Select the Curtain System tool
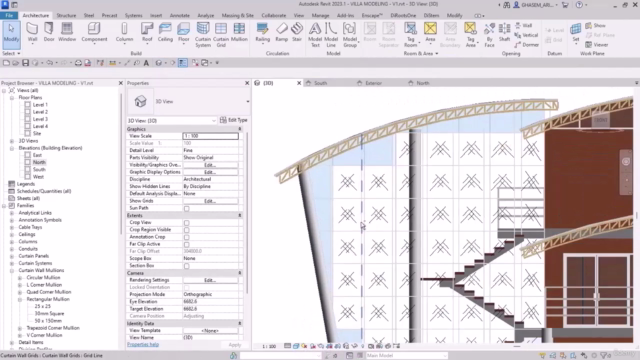This screenshot has width=640, height=360. (203, 35)
